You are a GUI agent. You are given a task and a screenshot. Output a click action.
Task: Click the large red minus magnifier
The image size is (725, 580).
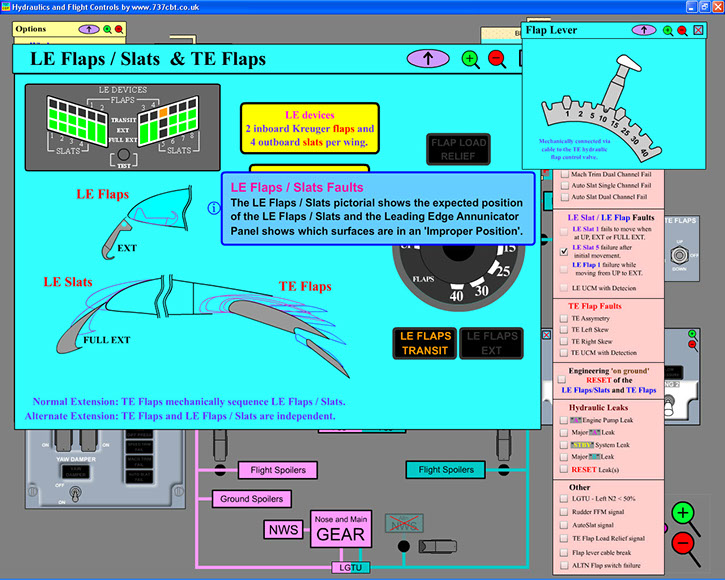click(x=683, y=543)
